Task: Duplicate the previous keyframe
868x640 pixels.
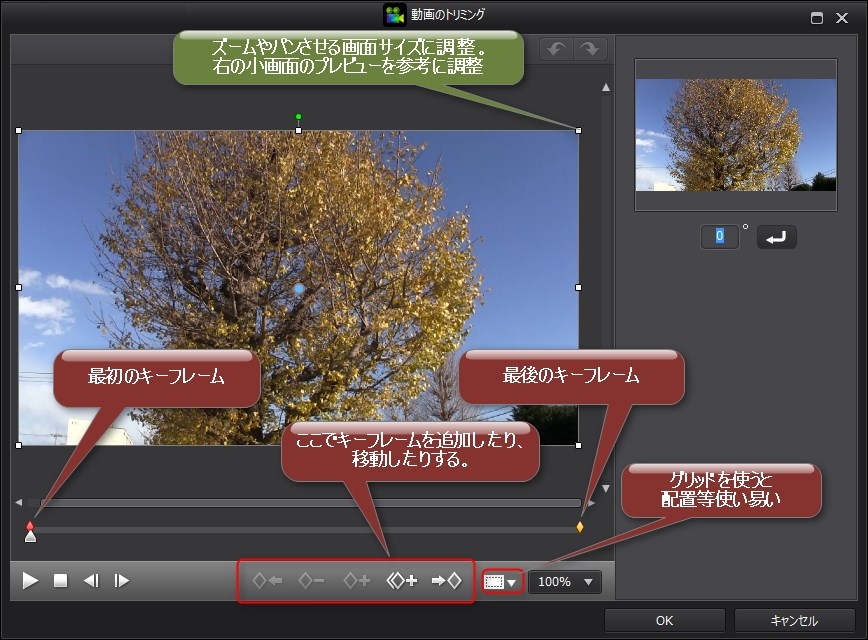Action: [x=402, y=581]
